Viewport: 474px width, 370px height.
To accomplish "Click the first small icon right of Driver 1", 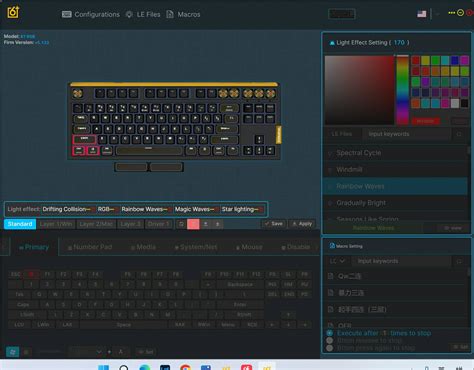I will tap(181, 224).
